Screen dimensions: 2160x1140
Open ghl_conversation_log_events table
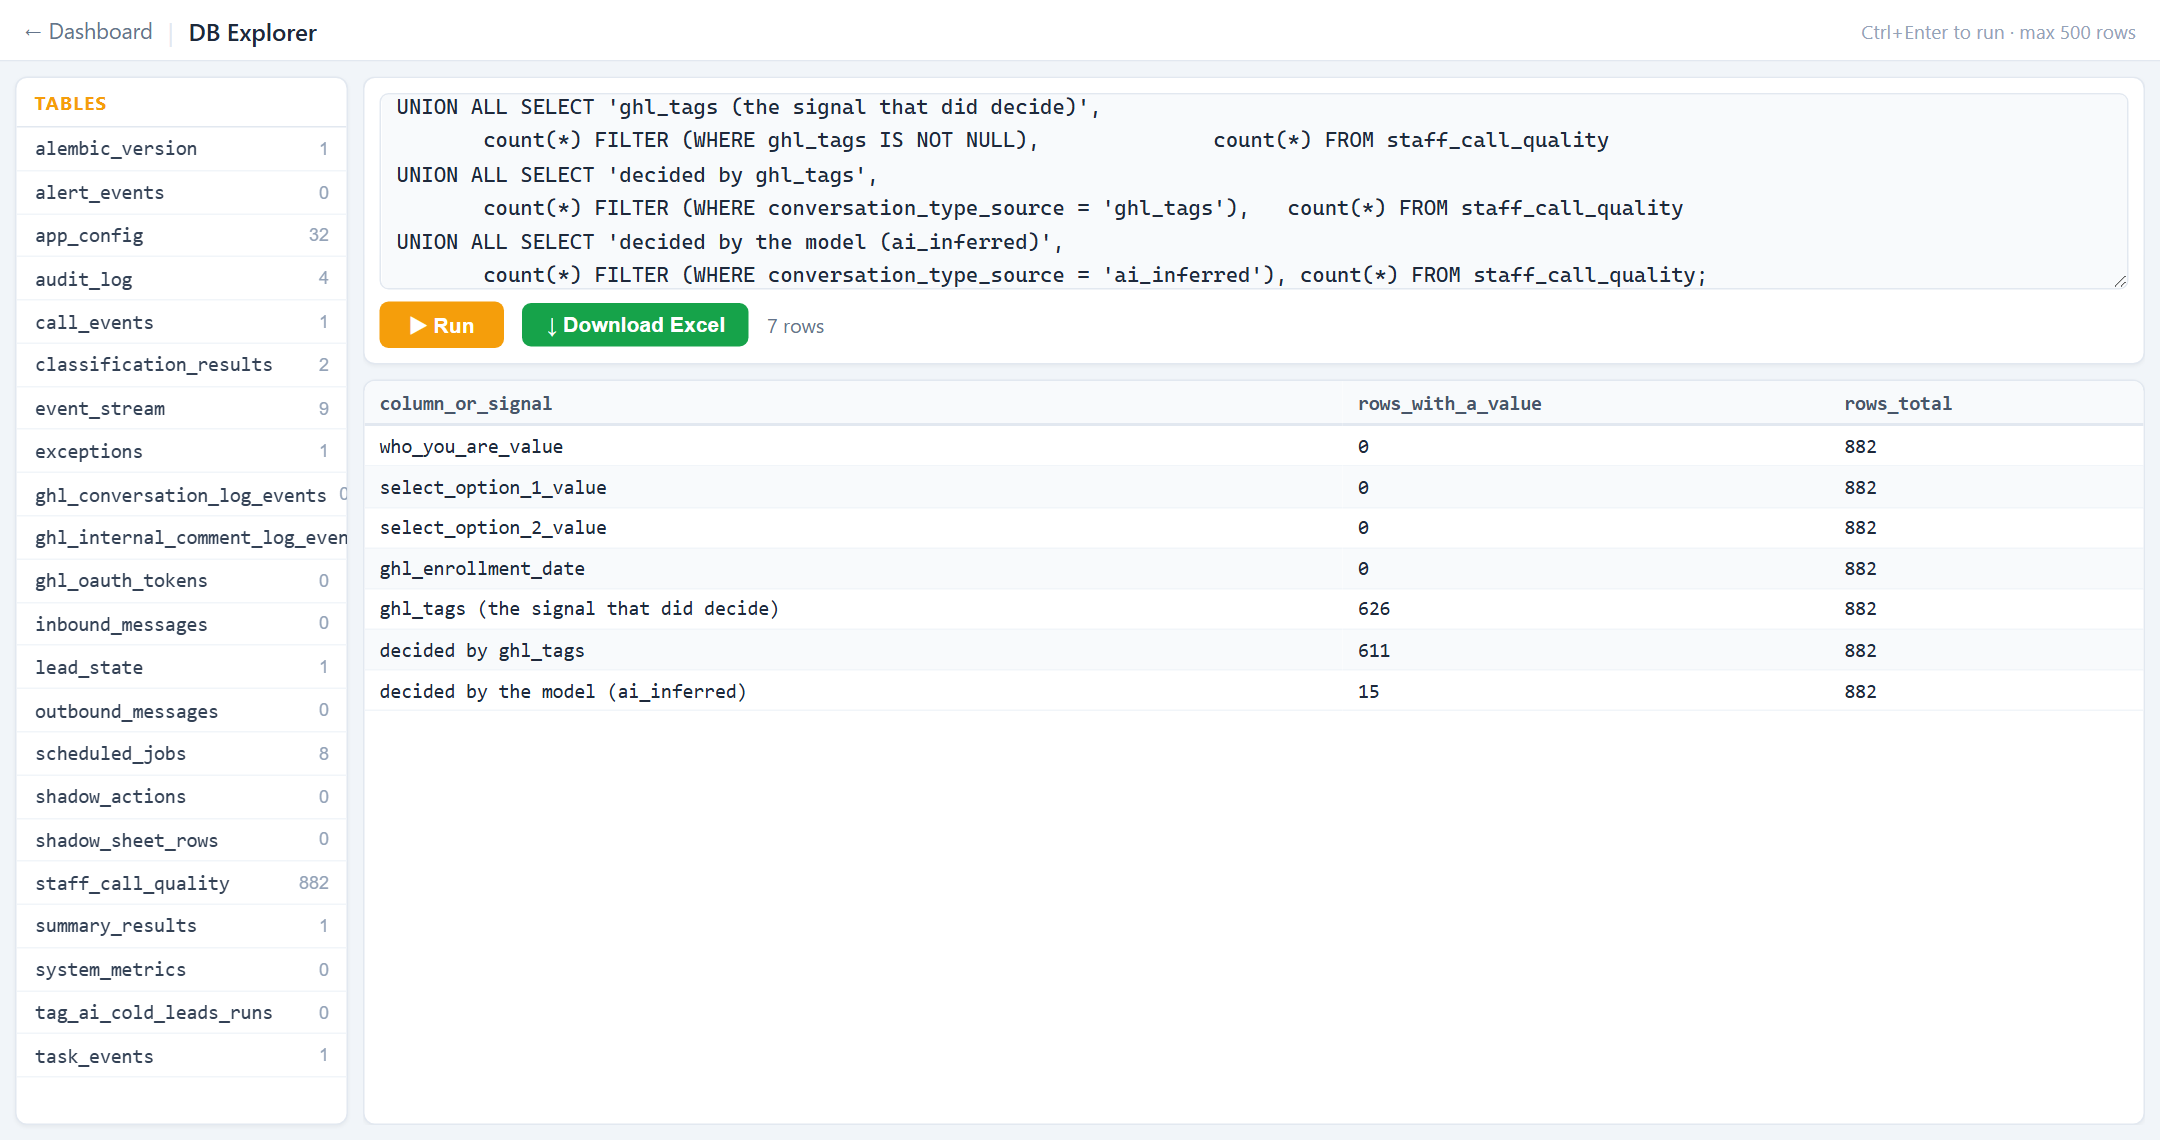pos(181,495)
